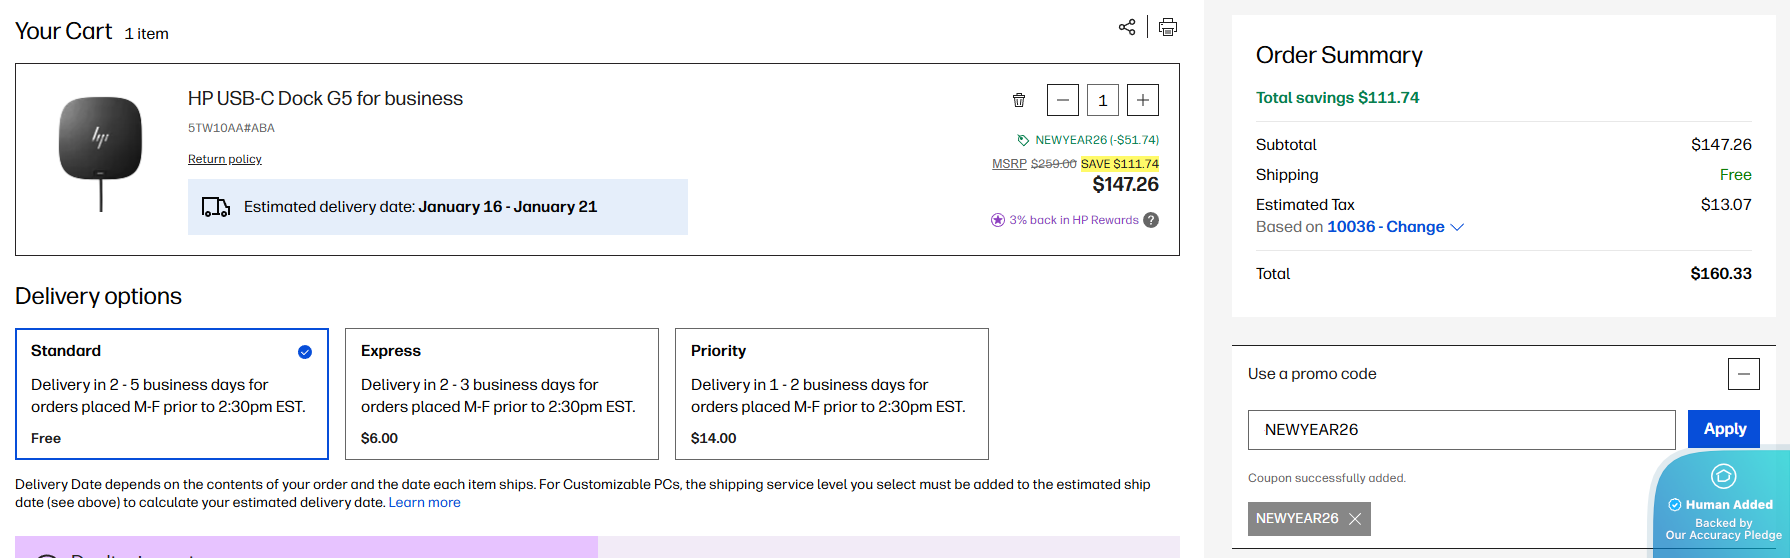The width and height of the screenshot is (1790, 558).
Task: Select Priority delivery option
Action: pyautogui.click(x=832, y=394)
